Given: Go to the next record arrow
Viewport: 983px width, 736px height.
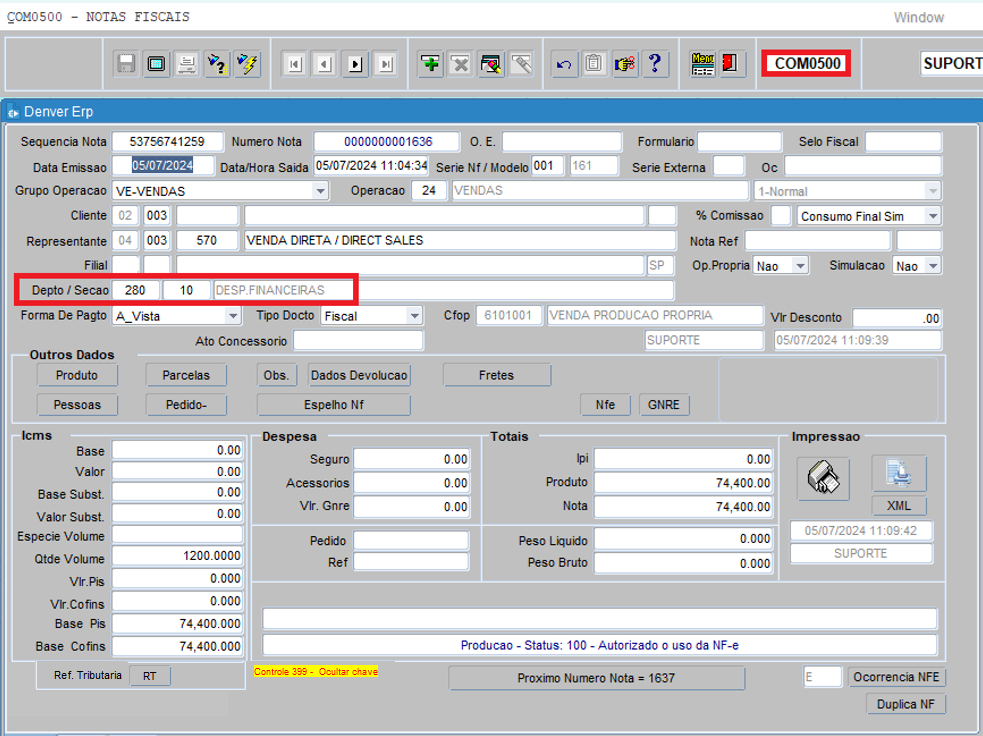Looking at the screenshot, I should pos(355,64).
